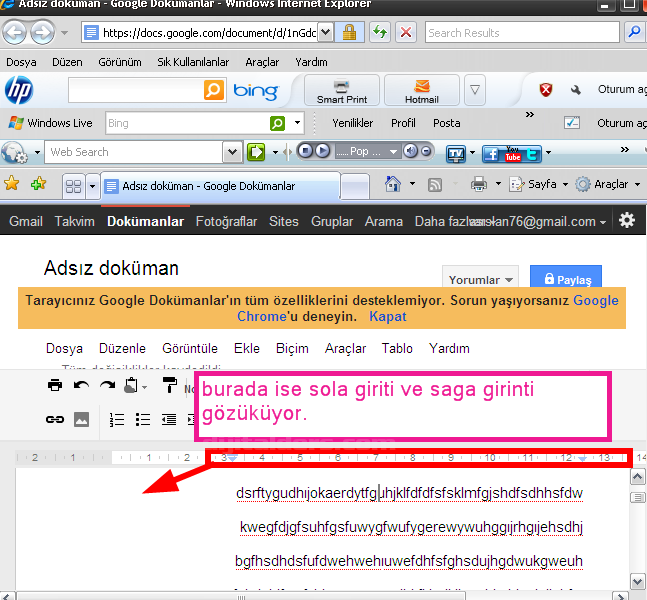Open Takvim in the Google bar
Image resolution: width=647 pixels, height=600 pixels.
[75, 221]
